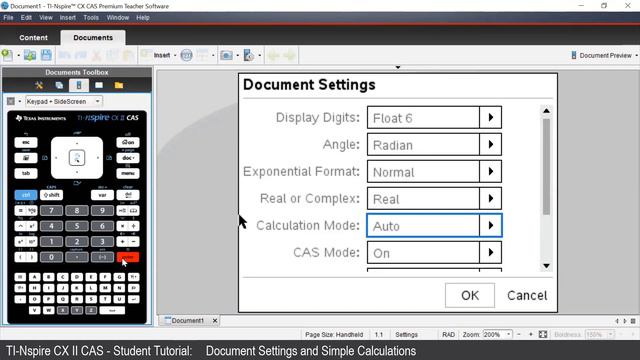
Task: Click the number 3 key on keypad
Action: point(102,242)
